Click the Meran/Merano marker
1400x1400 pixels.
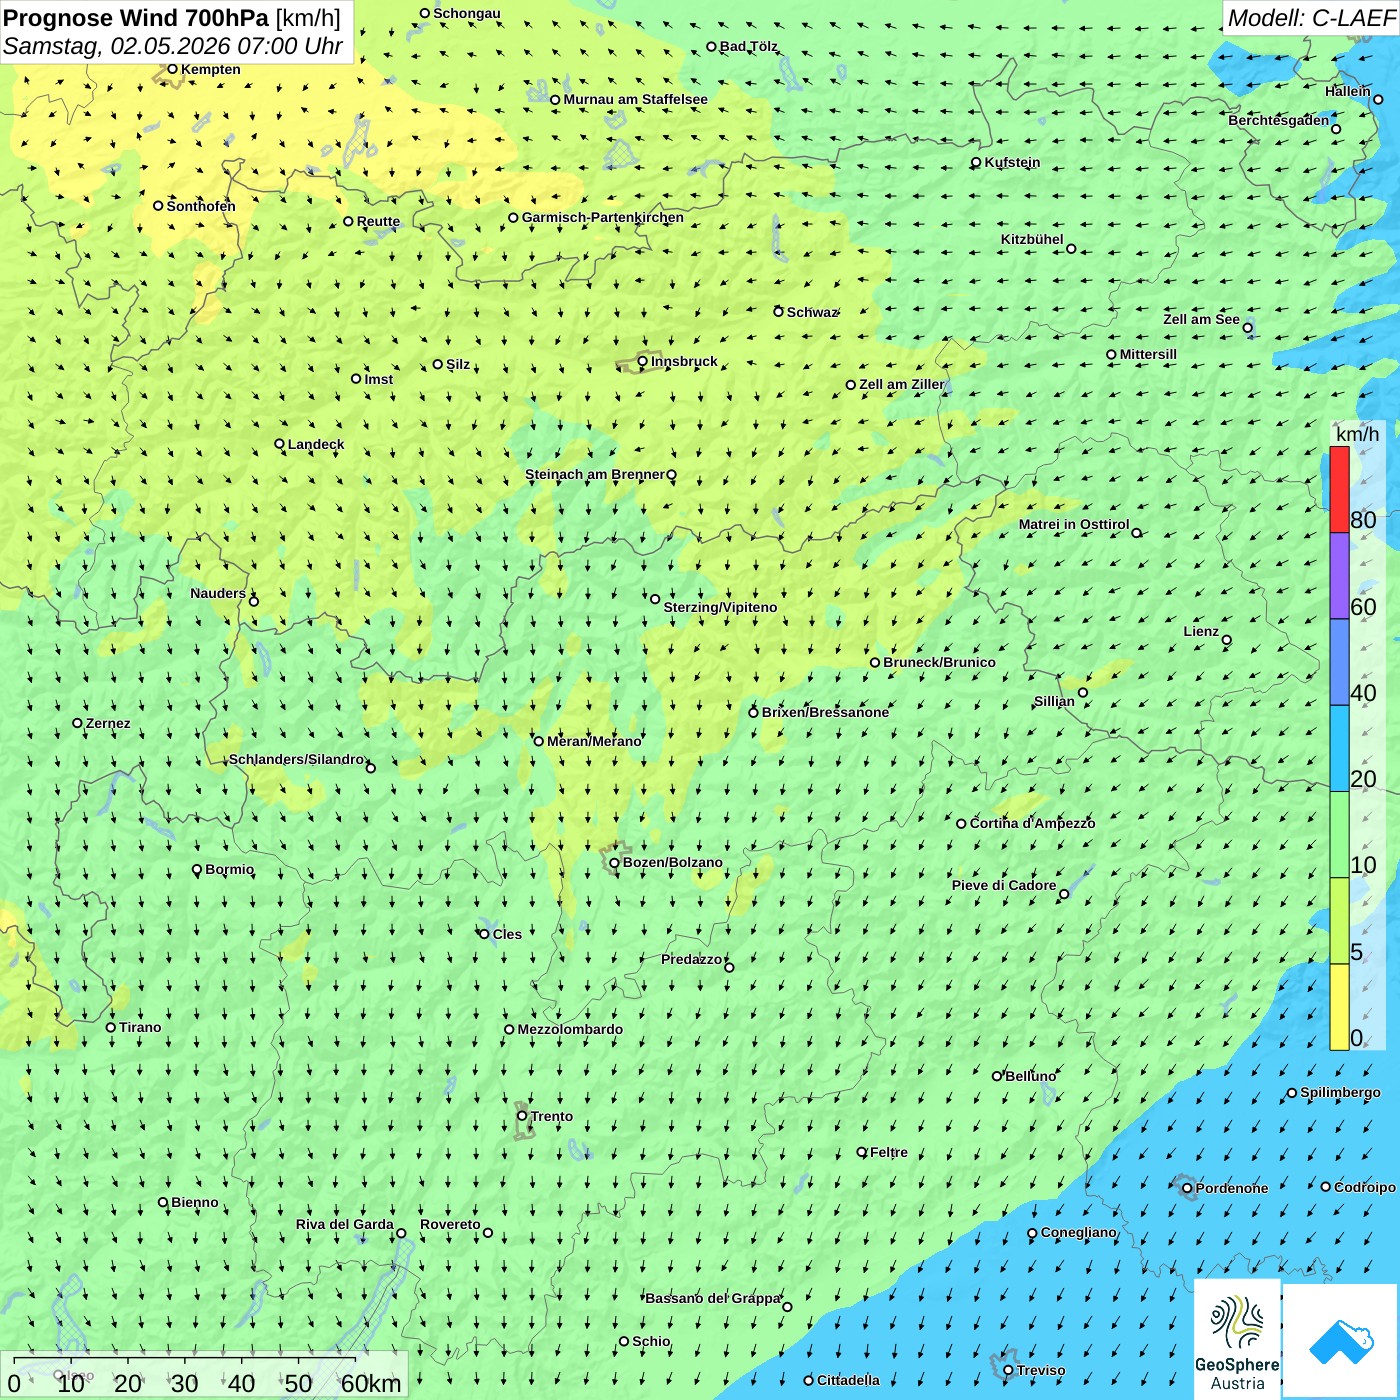coord(538,741)
